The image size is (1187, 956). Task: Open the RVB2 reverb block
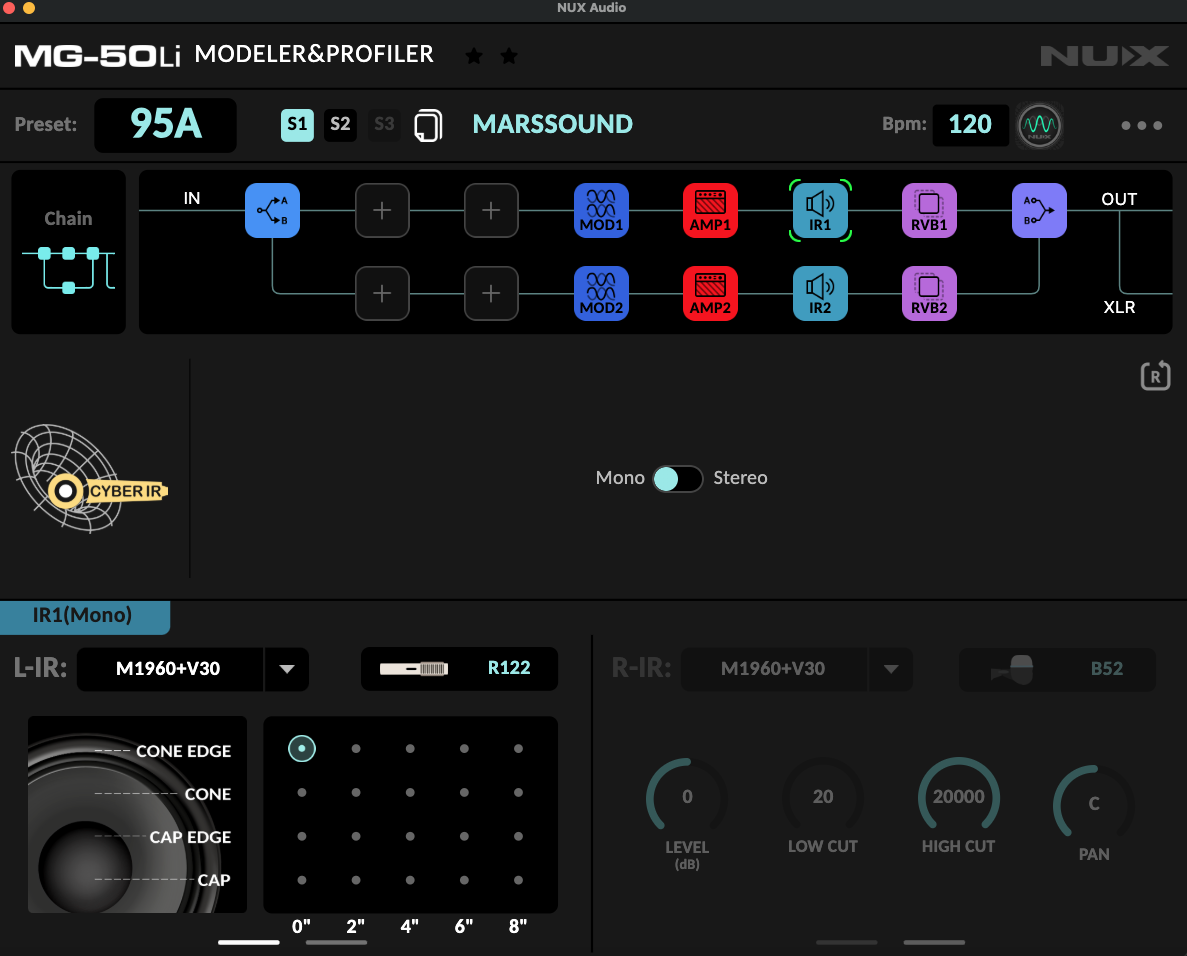(x=929, y=294)
